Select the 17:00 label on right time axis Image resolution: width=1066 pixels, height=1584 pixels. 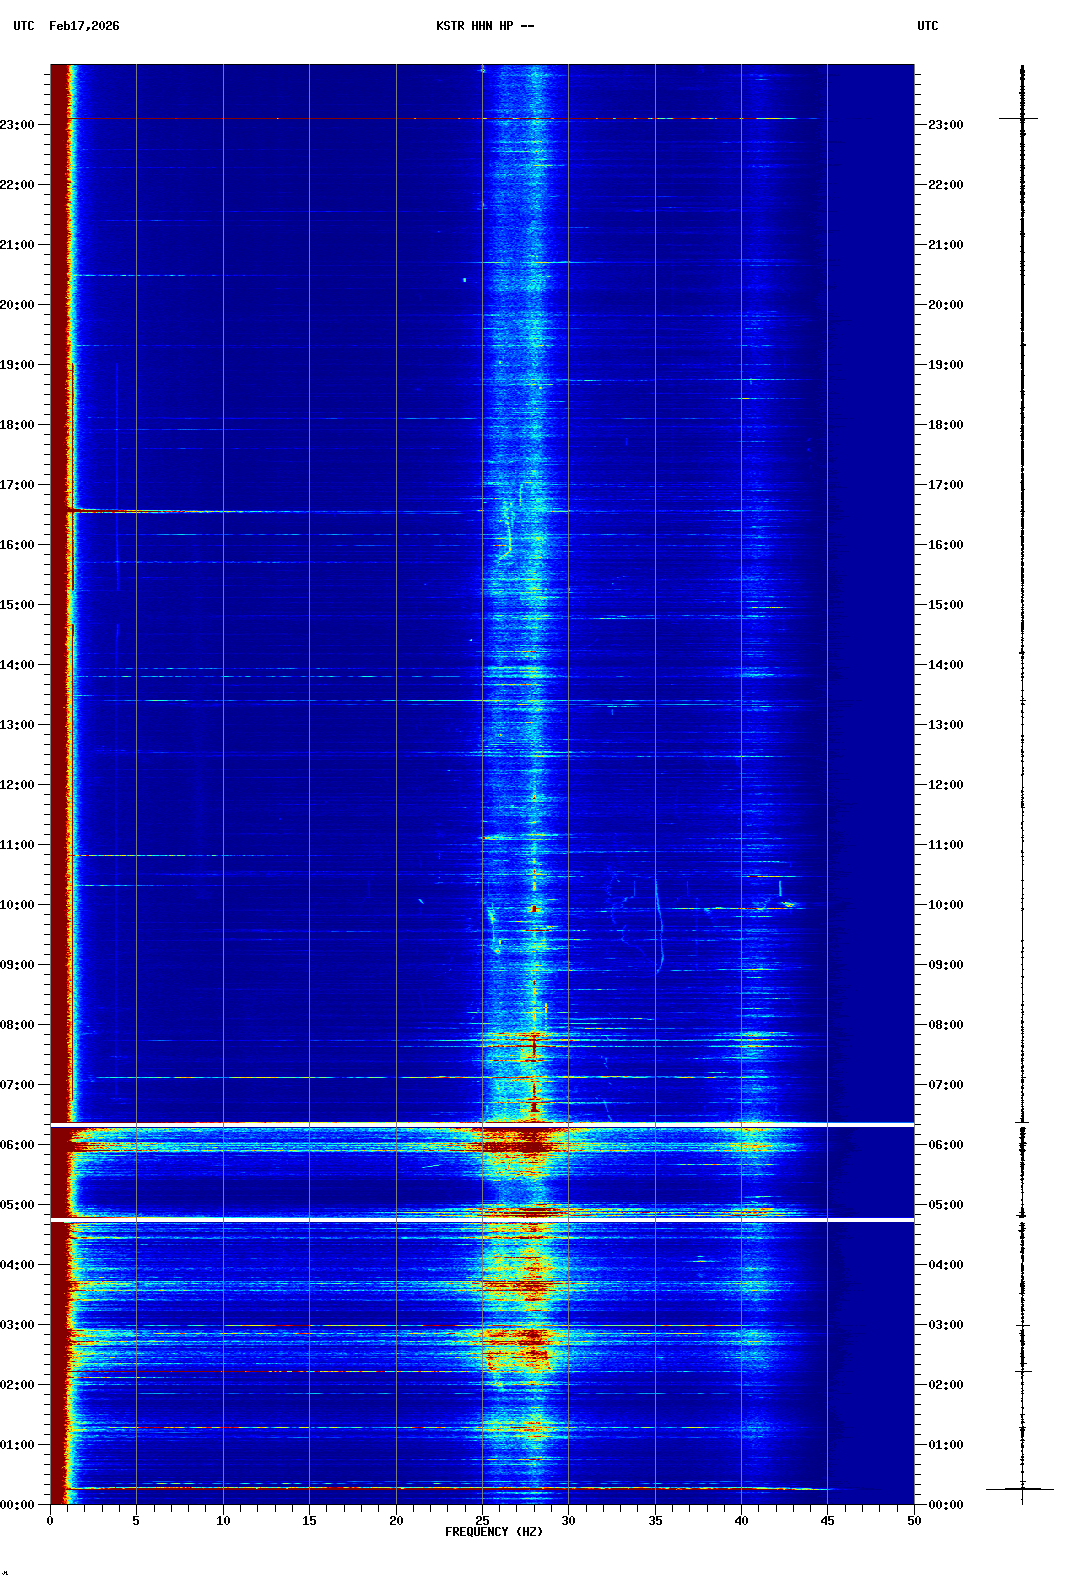[x=946, y=485]
